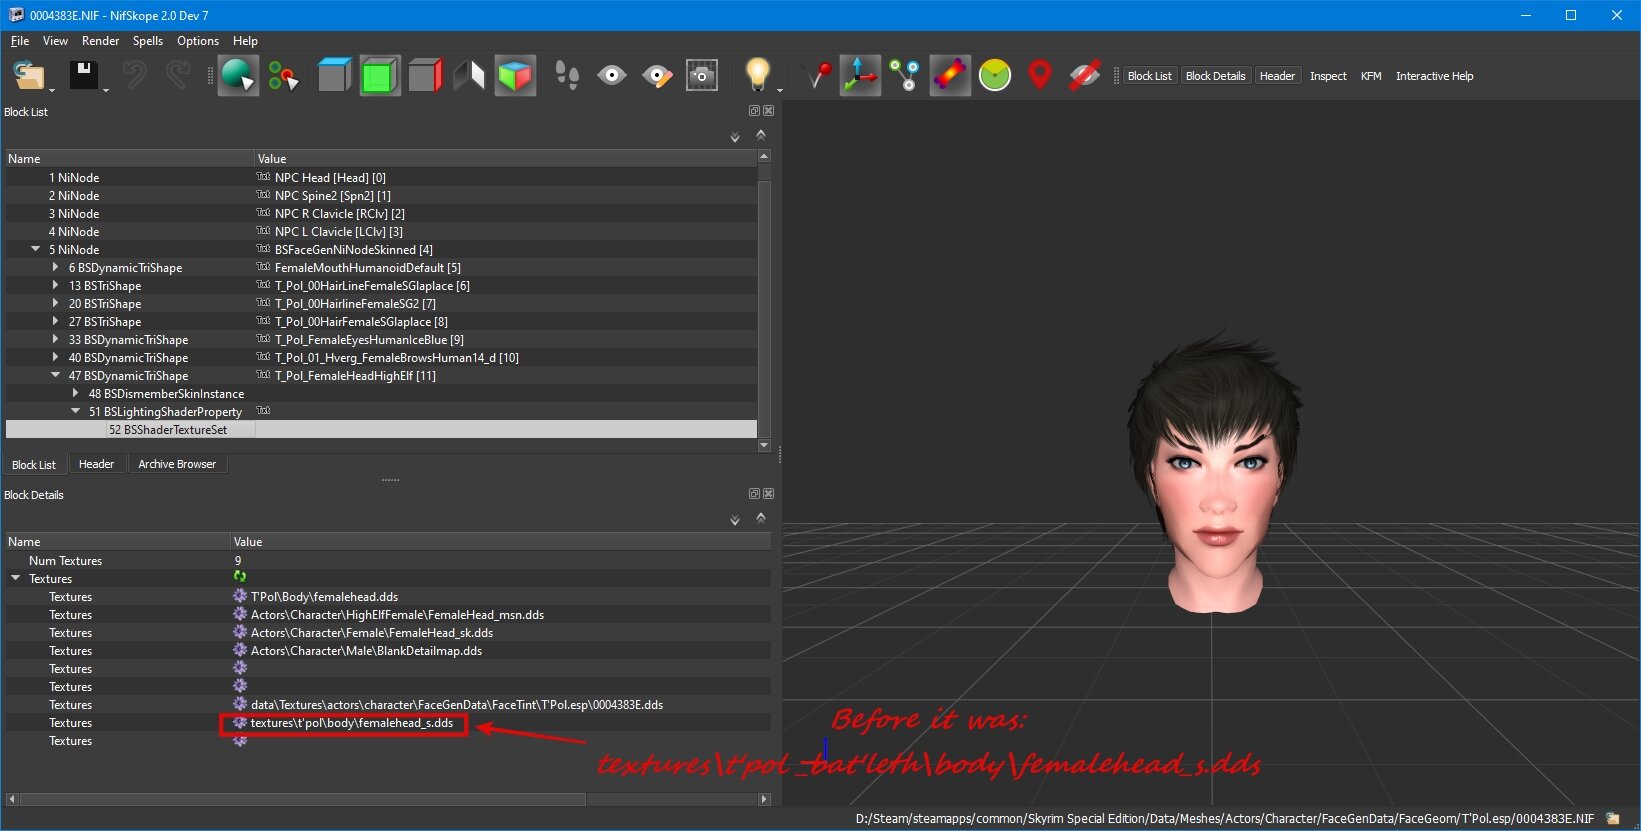Click the Num Textures value 9
The width and height of the screenshot is (1641, 831).
pos(238,561)
